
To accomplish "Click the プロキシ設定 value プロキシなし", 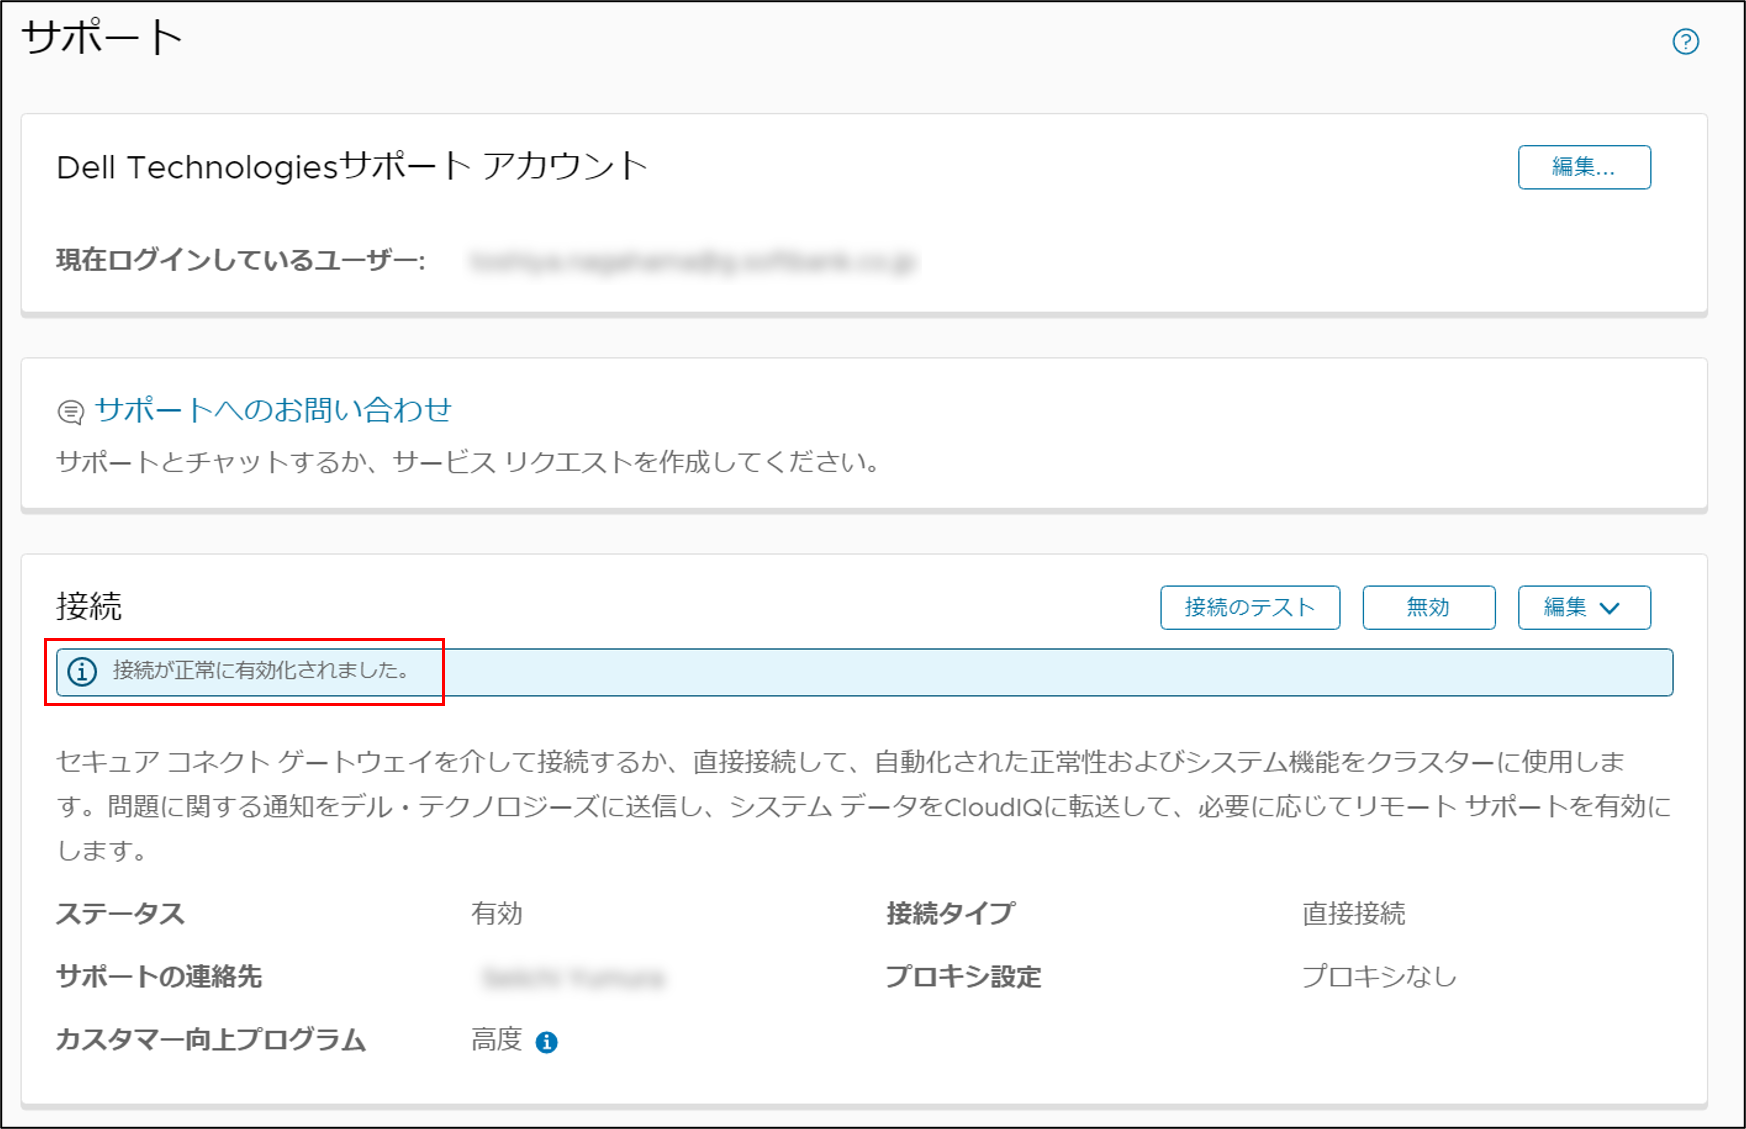I will (x=1379, y=976).
